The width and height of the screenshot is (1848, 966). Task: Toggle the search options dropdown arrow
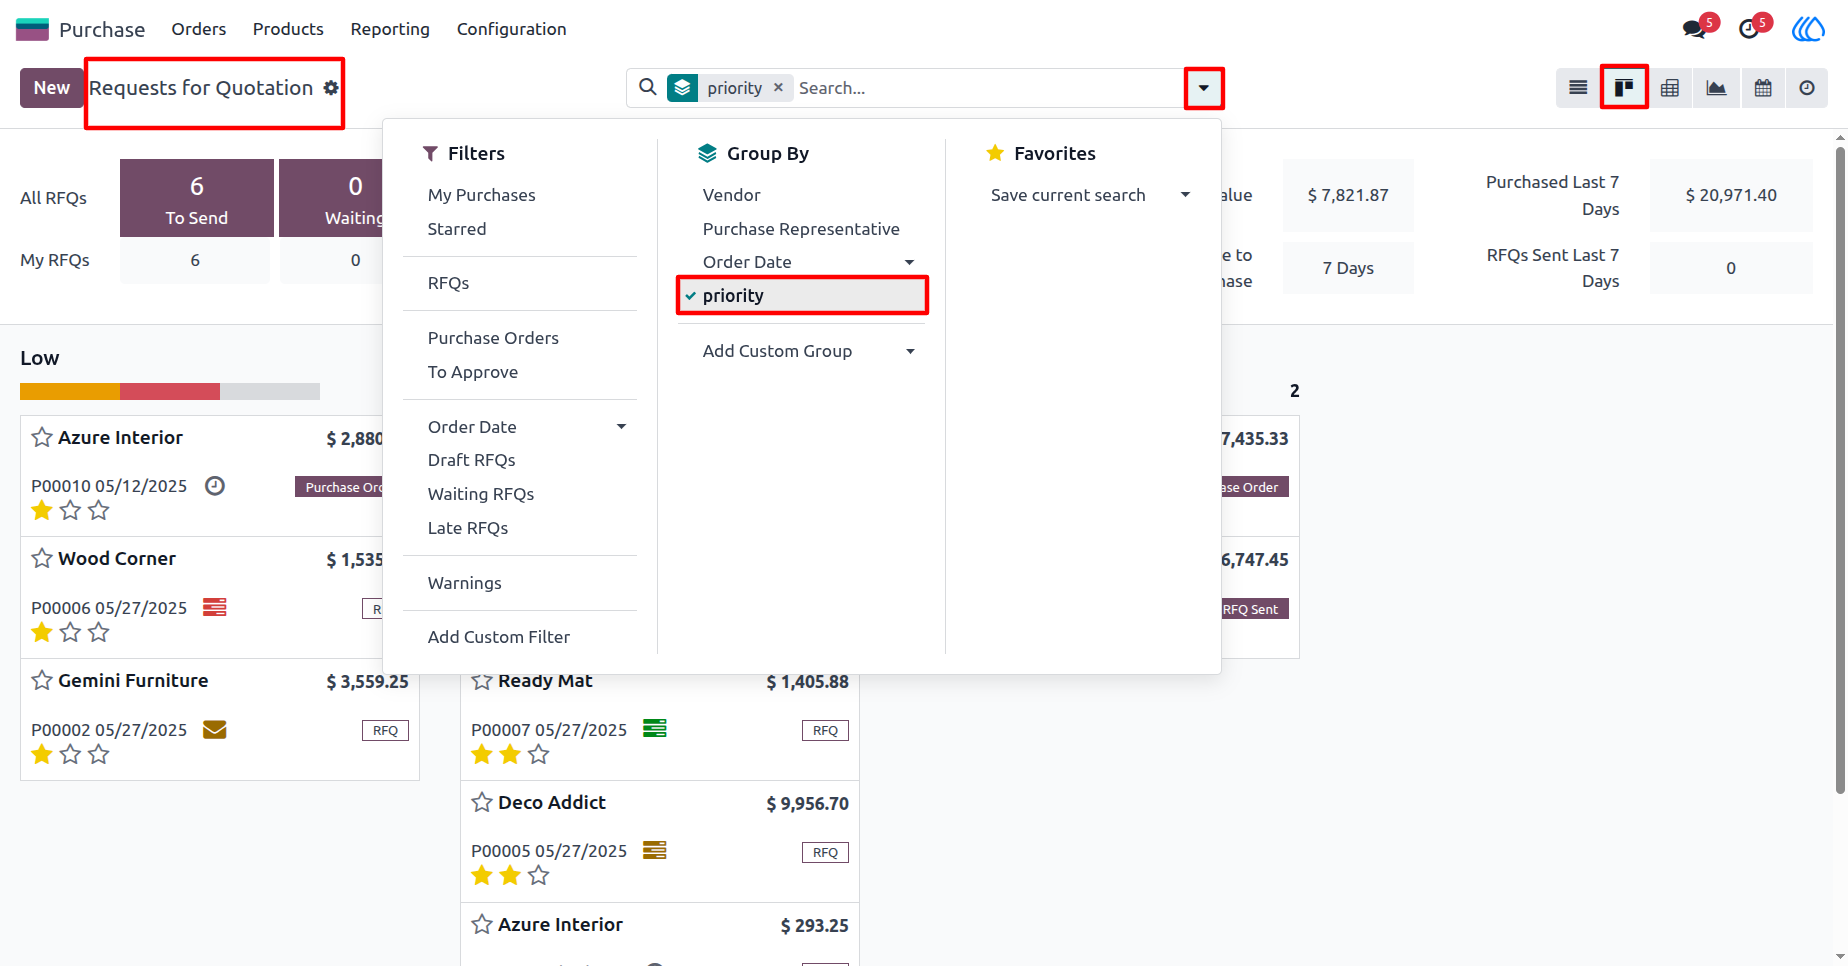click(x=1204, y=88)
